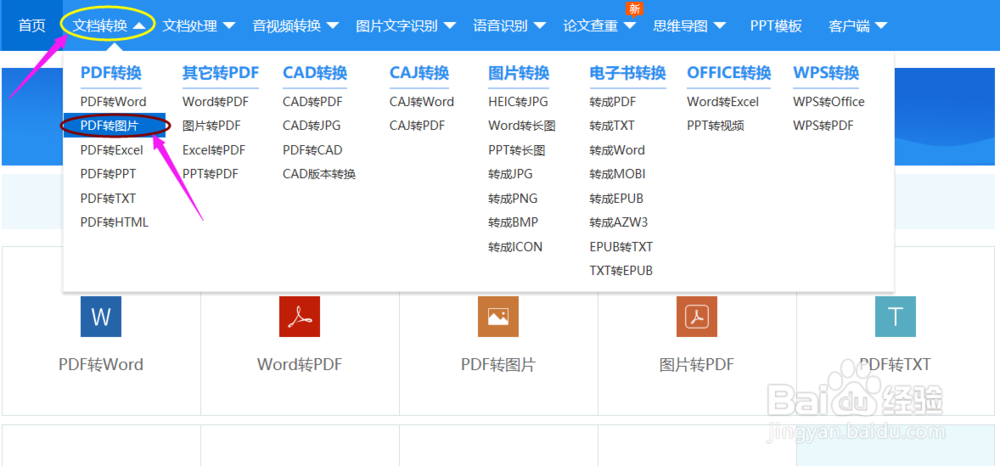This screenshot has height=466, width=1000.
Task: Expand the 客户端 dropdown
Action: coord(858,25)
